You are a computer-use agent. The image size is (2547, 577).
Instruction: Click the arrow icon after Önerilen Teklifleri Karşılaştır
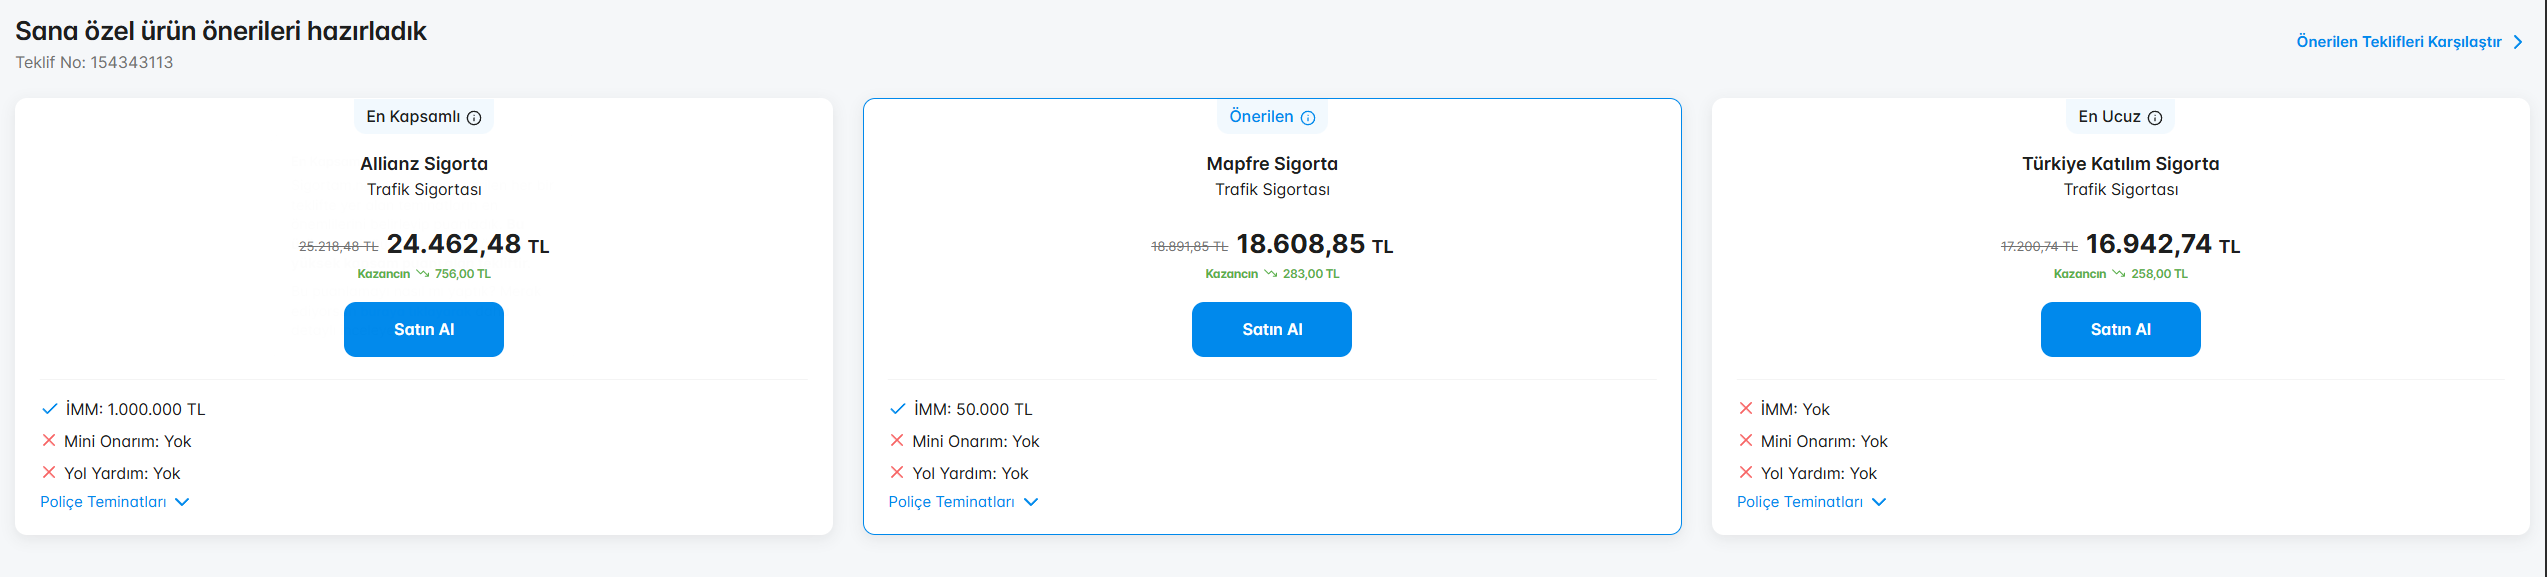click(2518, 42)
